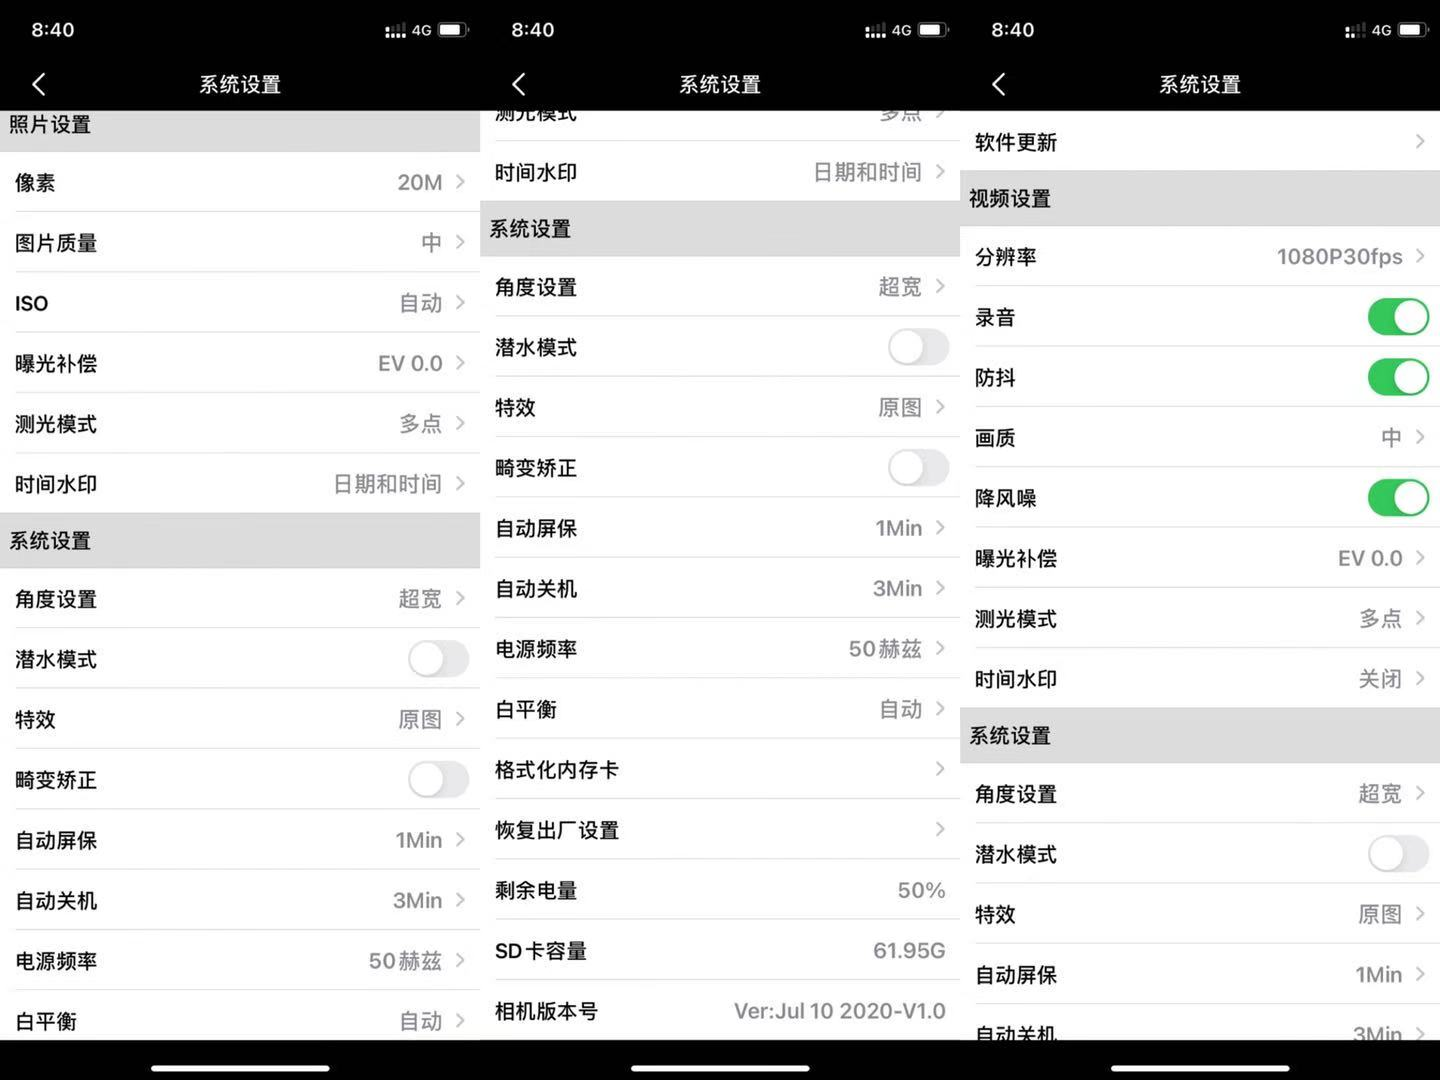1440x1080 pixels.
Task: Select 61.95G SD card capacity value
Action: point(909,950)
